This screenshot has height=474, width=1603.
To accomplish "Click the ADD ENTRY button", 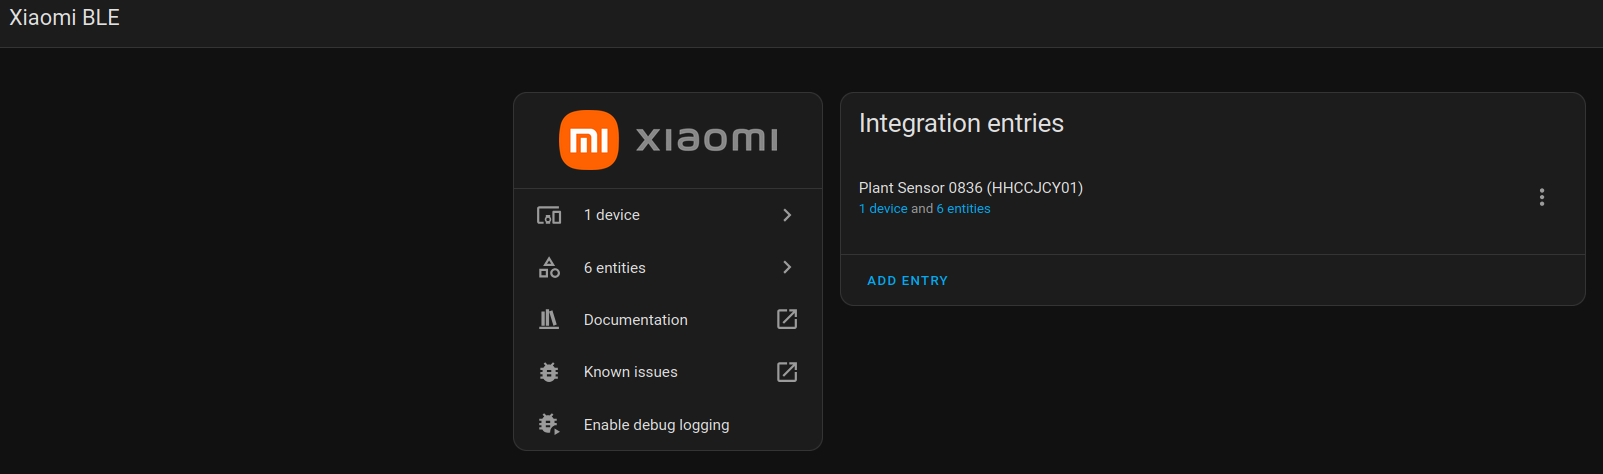I will tap(907, 281).
